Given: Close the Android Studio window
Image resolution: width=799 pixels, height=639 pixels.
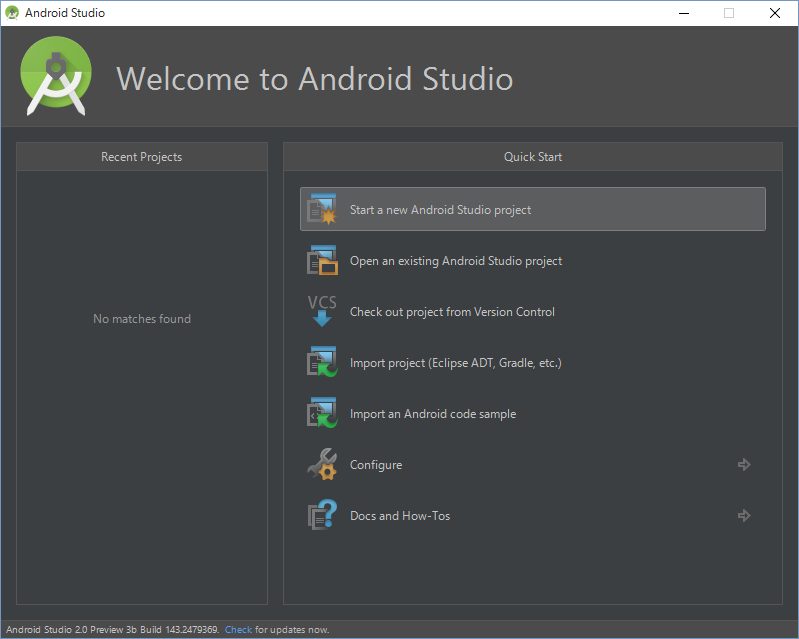Looking at the screenshot, I should (775, 13).
